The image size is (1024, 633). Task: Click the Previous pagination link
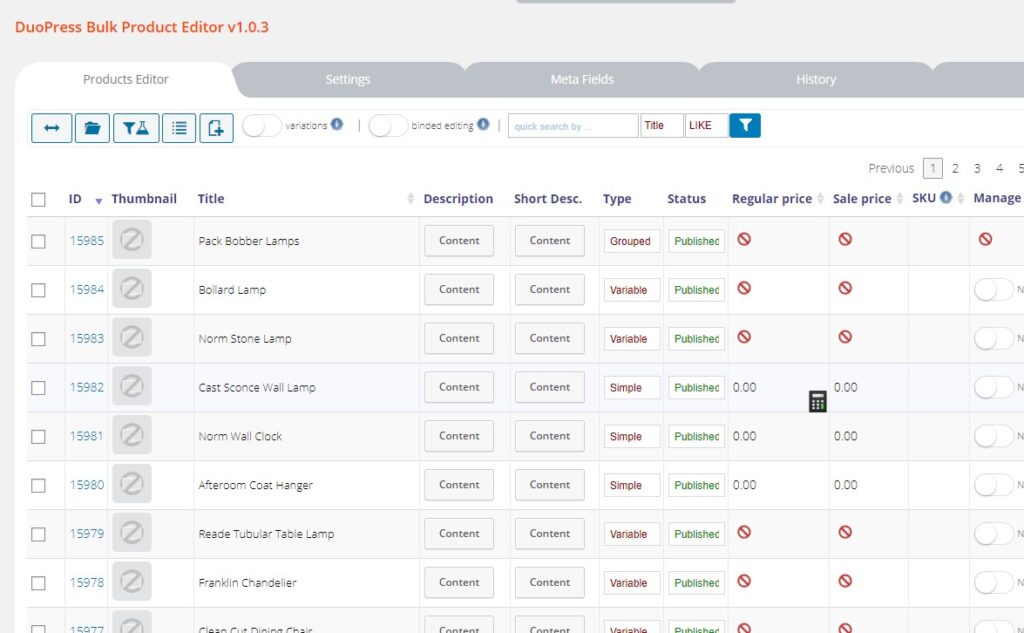pos(891,169)
